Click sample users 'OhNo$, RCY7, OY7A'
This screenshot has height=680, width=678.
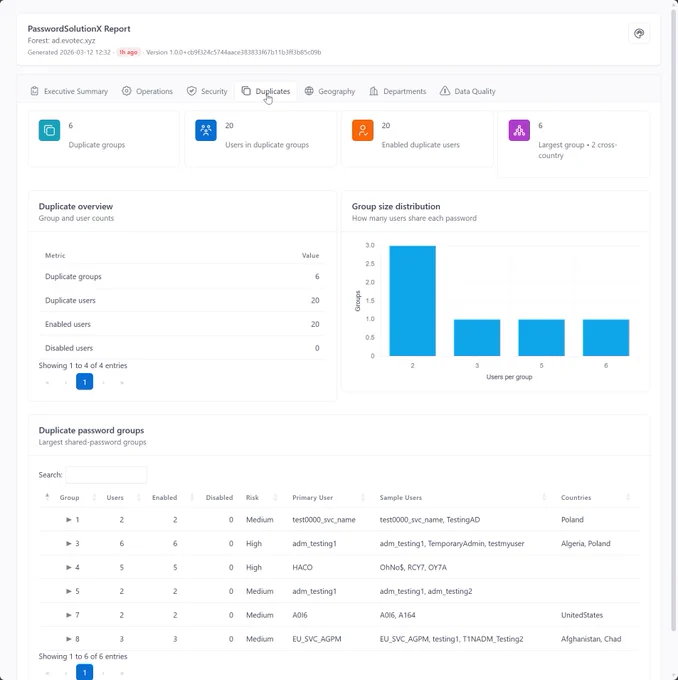click(413, 567)
